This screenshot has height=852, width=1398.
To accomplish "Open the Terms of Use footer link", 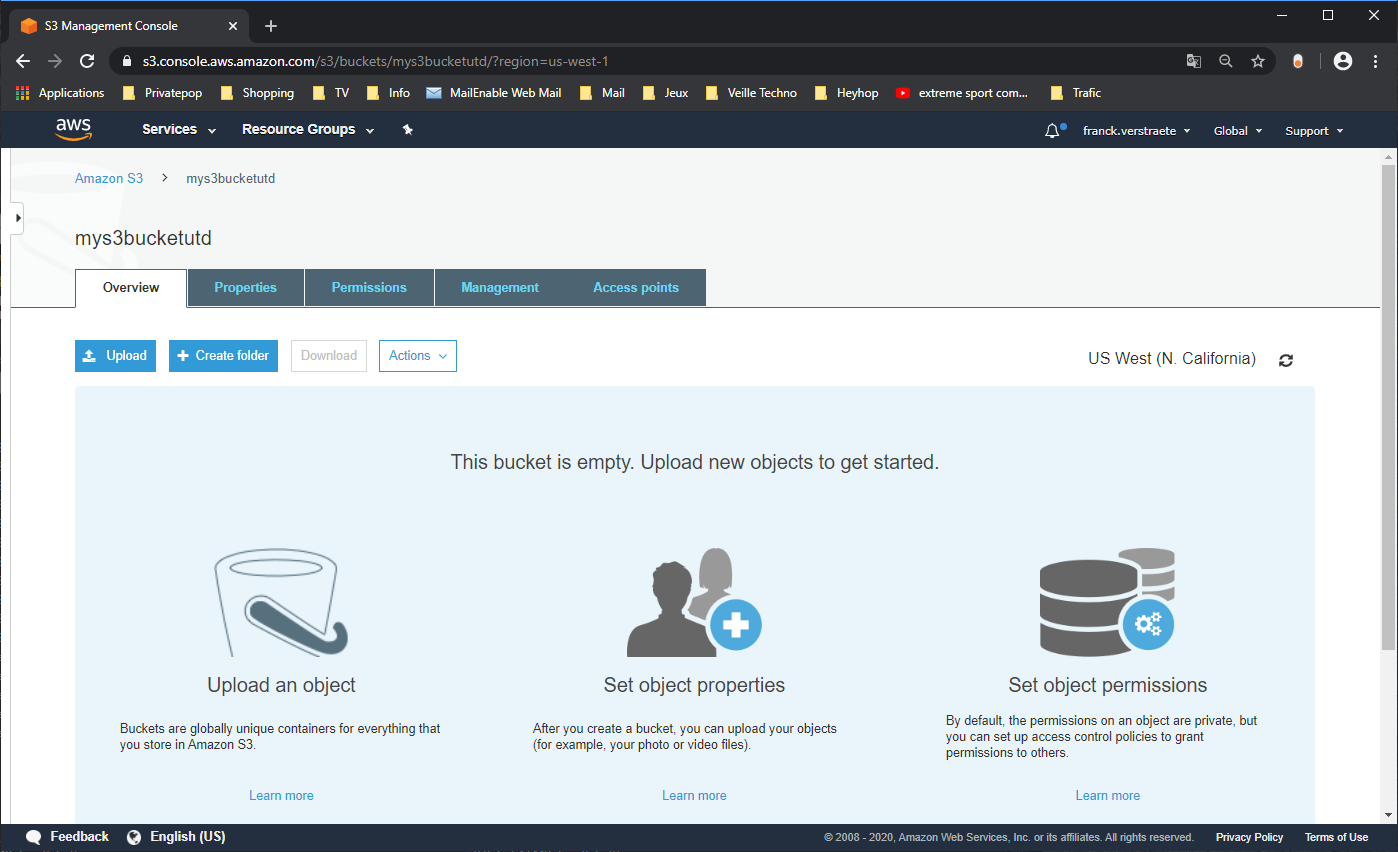I will 1336,838.
